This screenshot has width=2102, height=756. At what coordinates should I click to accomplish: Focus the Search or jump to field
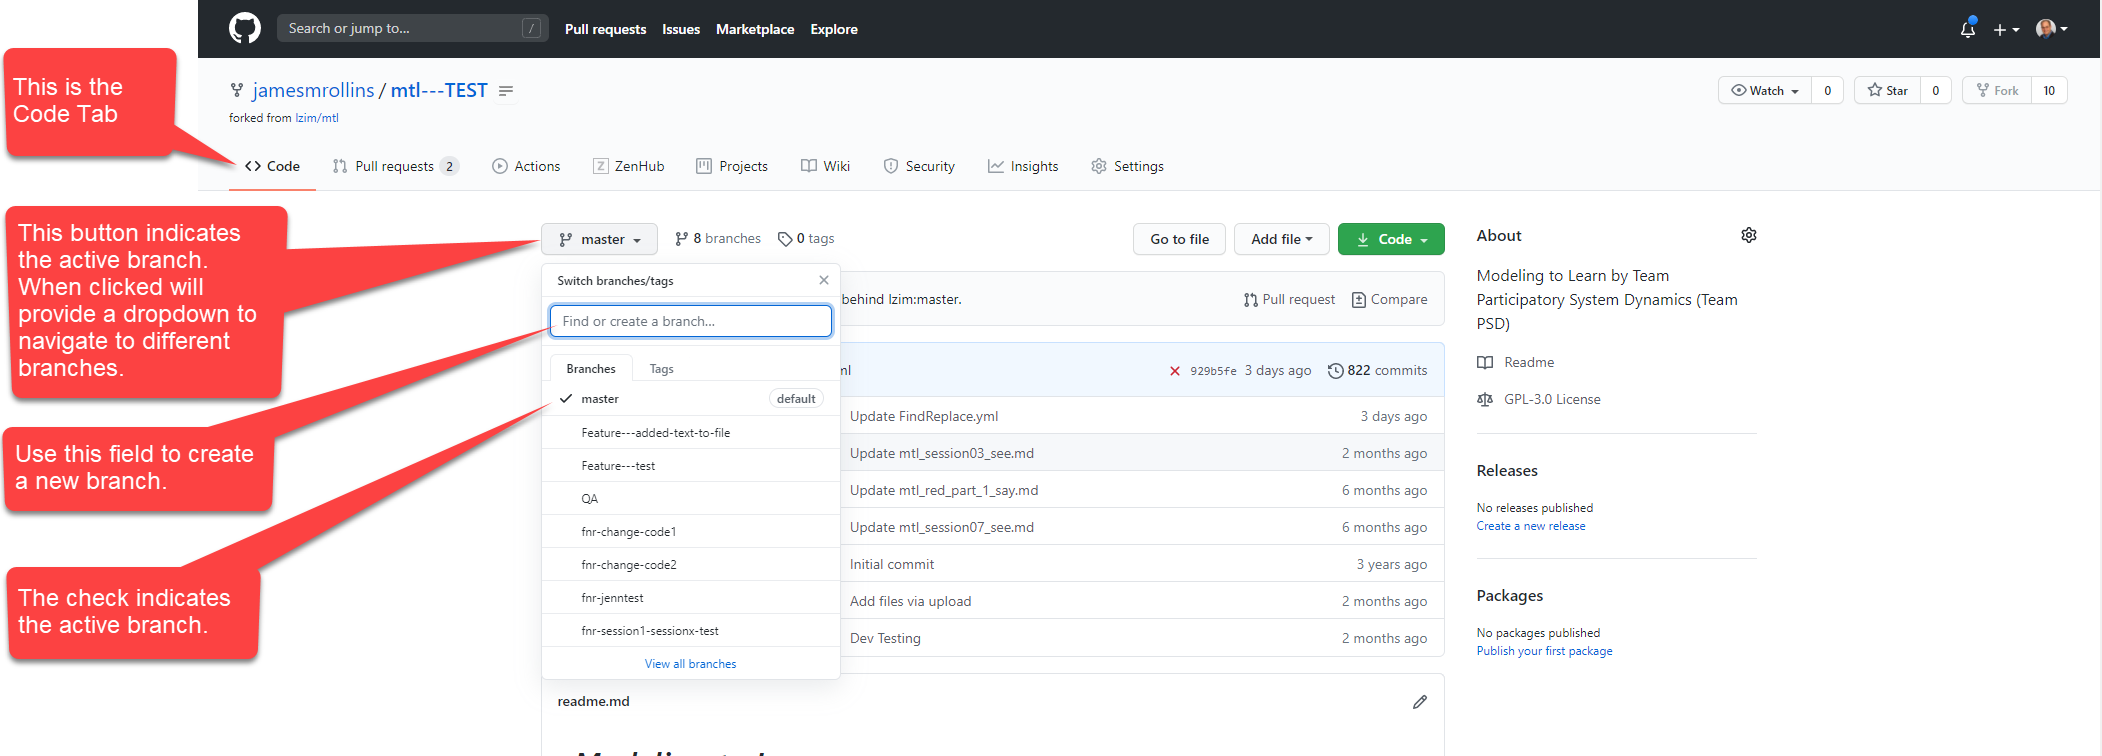point(412,28)
